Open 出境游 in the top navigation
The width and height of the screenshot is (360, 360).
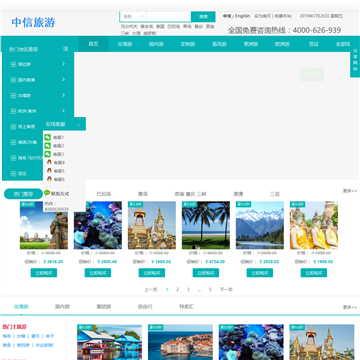(x=125, y=44)
